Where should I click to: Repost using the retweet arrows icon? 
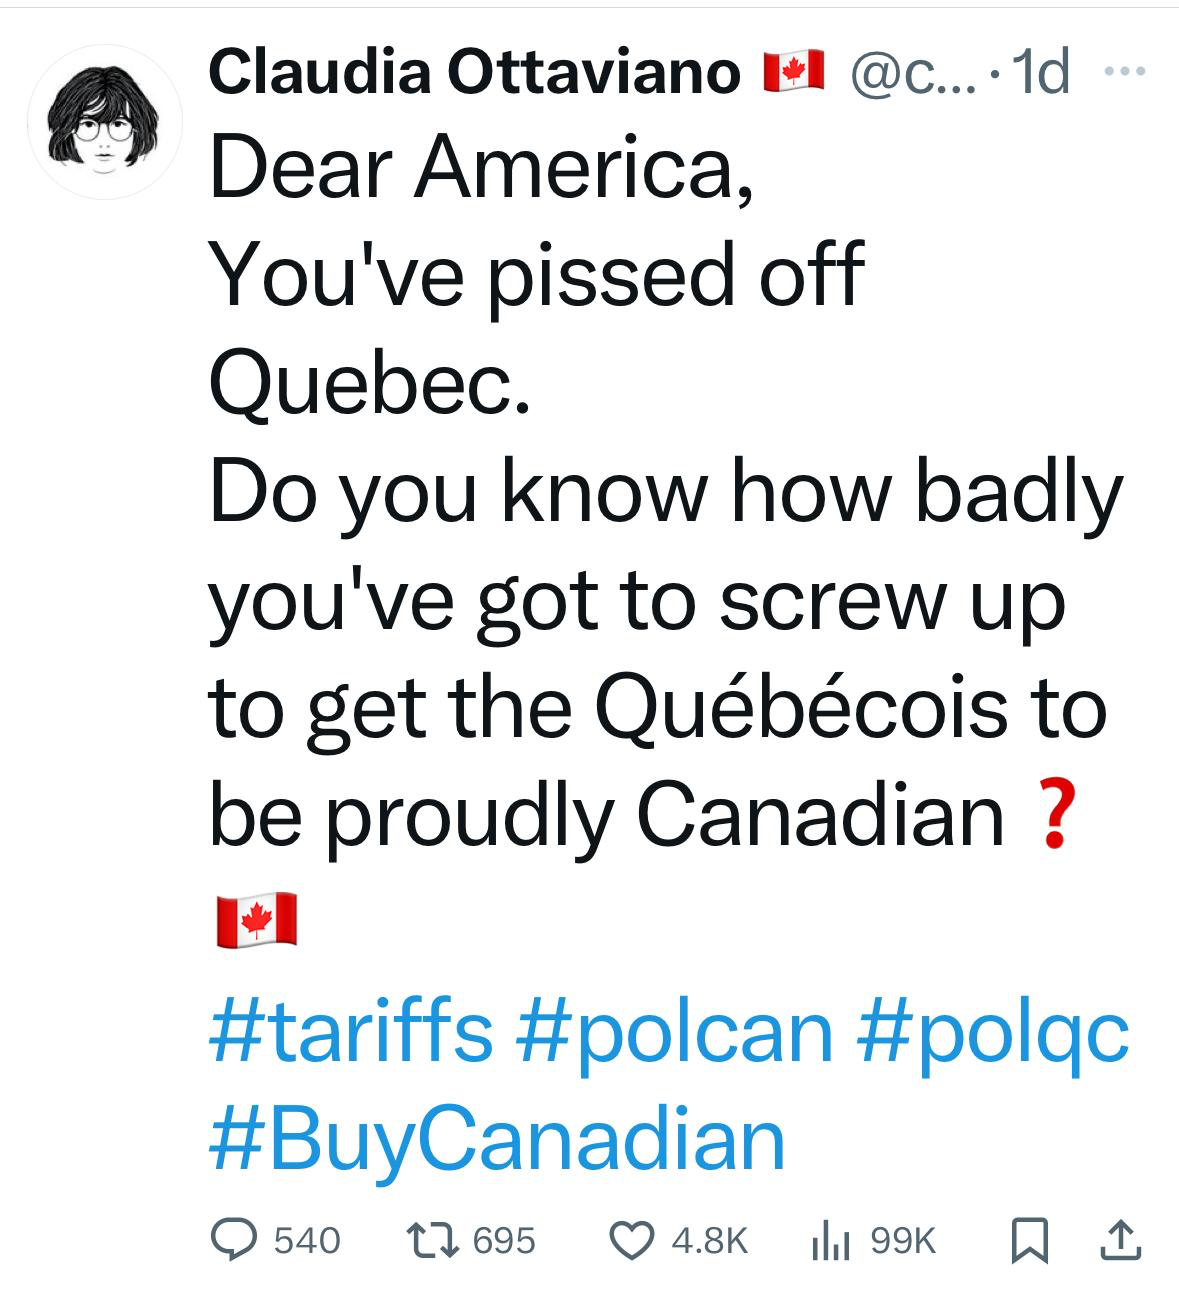pos(430,1241)
